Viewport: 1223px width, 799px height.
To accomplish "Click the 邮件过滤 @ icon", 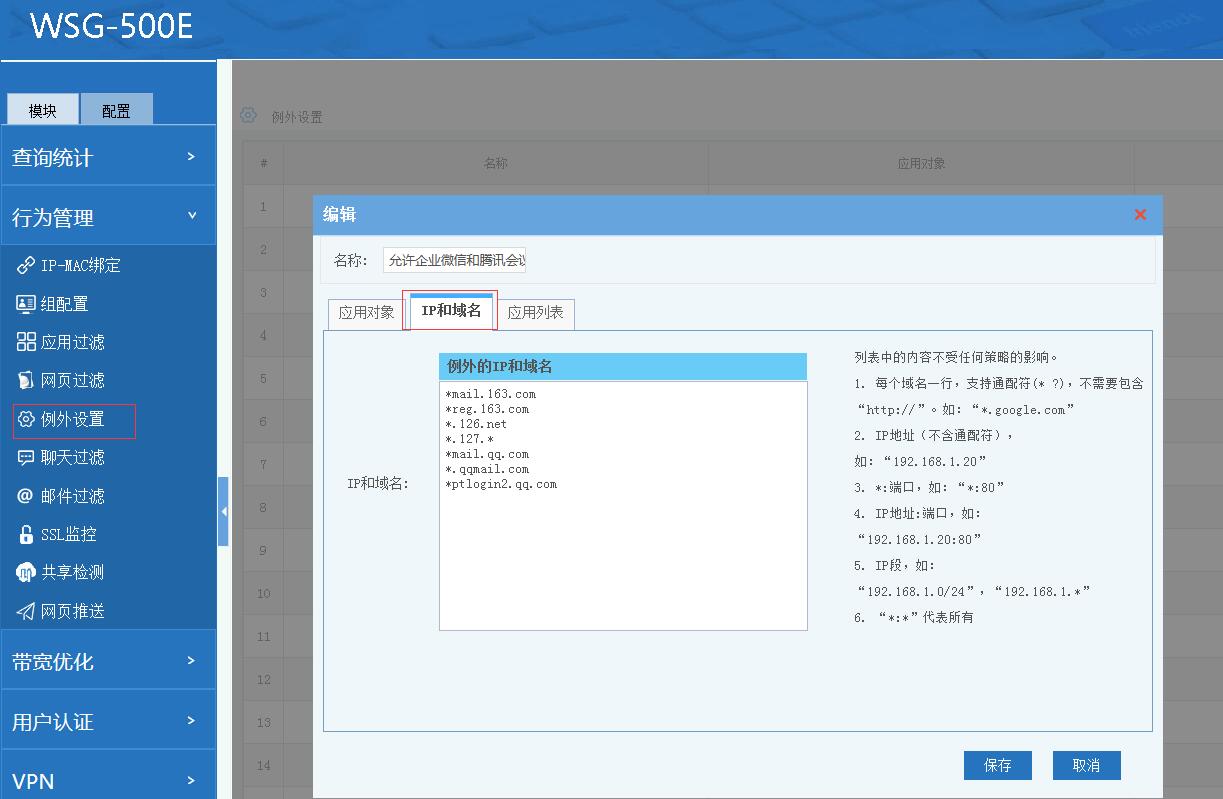I will click(x=26, y=496).
